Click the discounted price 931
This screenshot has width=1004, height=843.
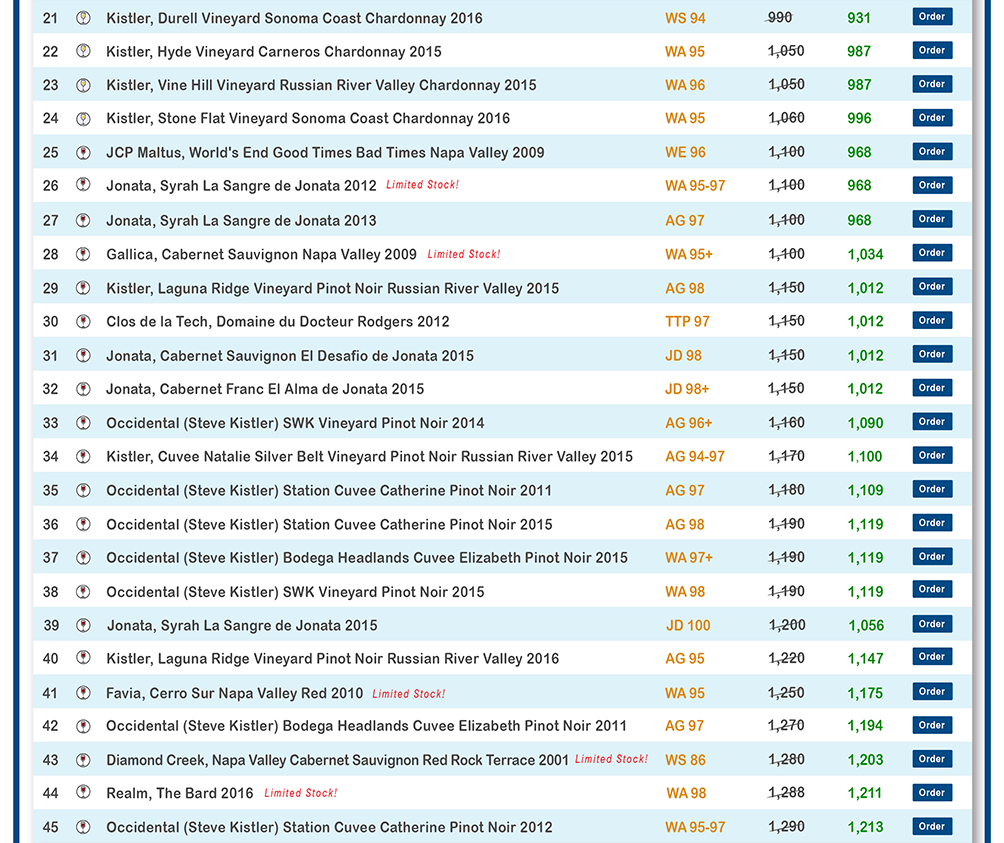[859, 18]
